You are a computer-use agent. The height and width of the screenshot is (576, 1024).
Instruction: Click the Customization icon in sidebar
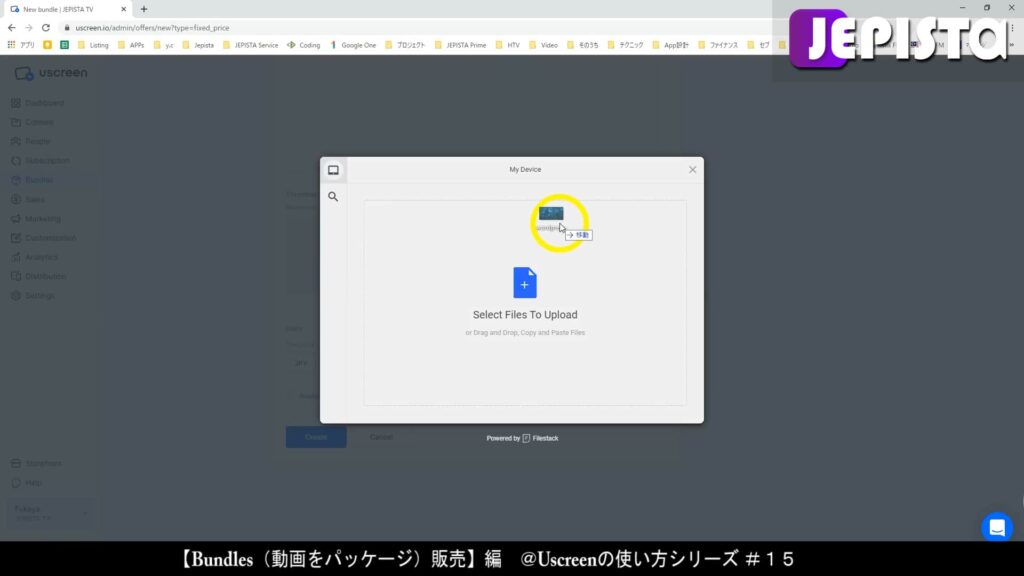click(16, 238)
